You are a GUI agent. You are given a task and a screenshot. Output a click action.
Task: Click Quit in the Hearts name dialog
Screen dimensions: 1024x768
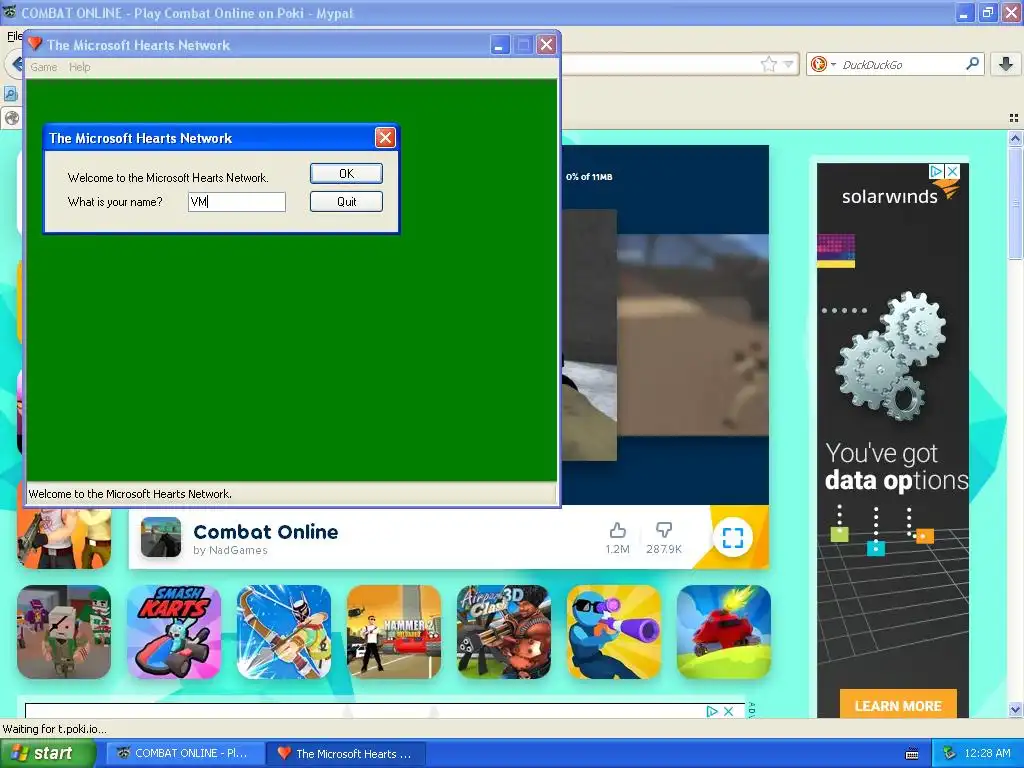[x=346, y=202]
